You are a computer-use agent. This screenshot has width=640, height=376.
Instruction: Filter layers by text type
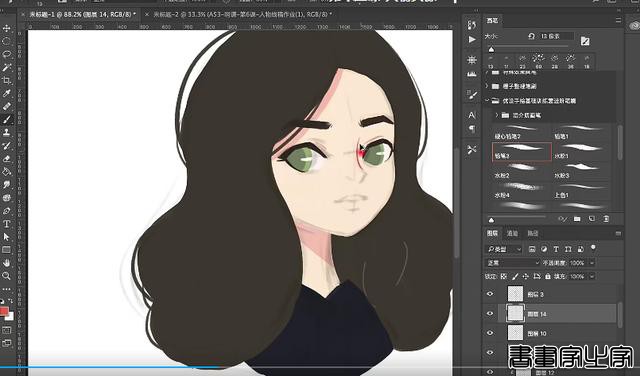tap(556, 249)
